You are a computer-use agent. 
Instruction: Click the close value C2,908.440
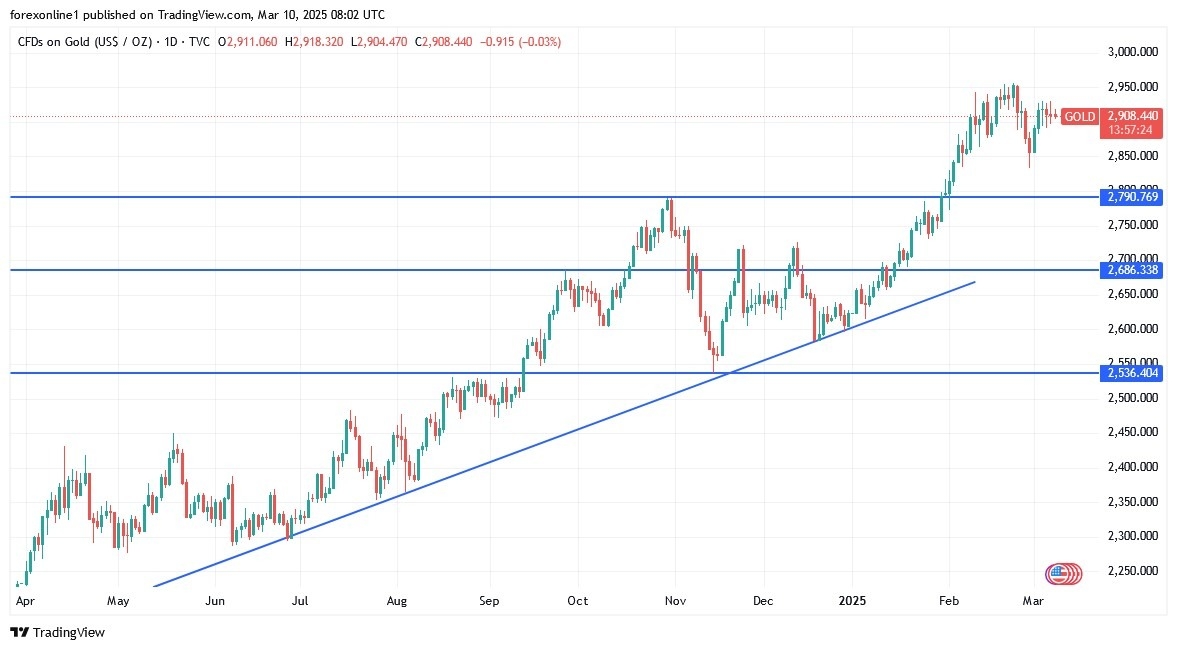444,42
